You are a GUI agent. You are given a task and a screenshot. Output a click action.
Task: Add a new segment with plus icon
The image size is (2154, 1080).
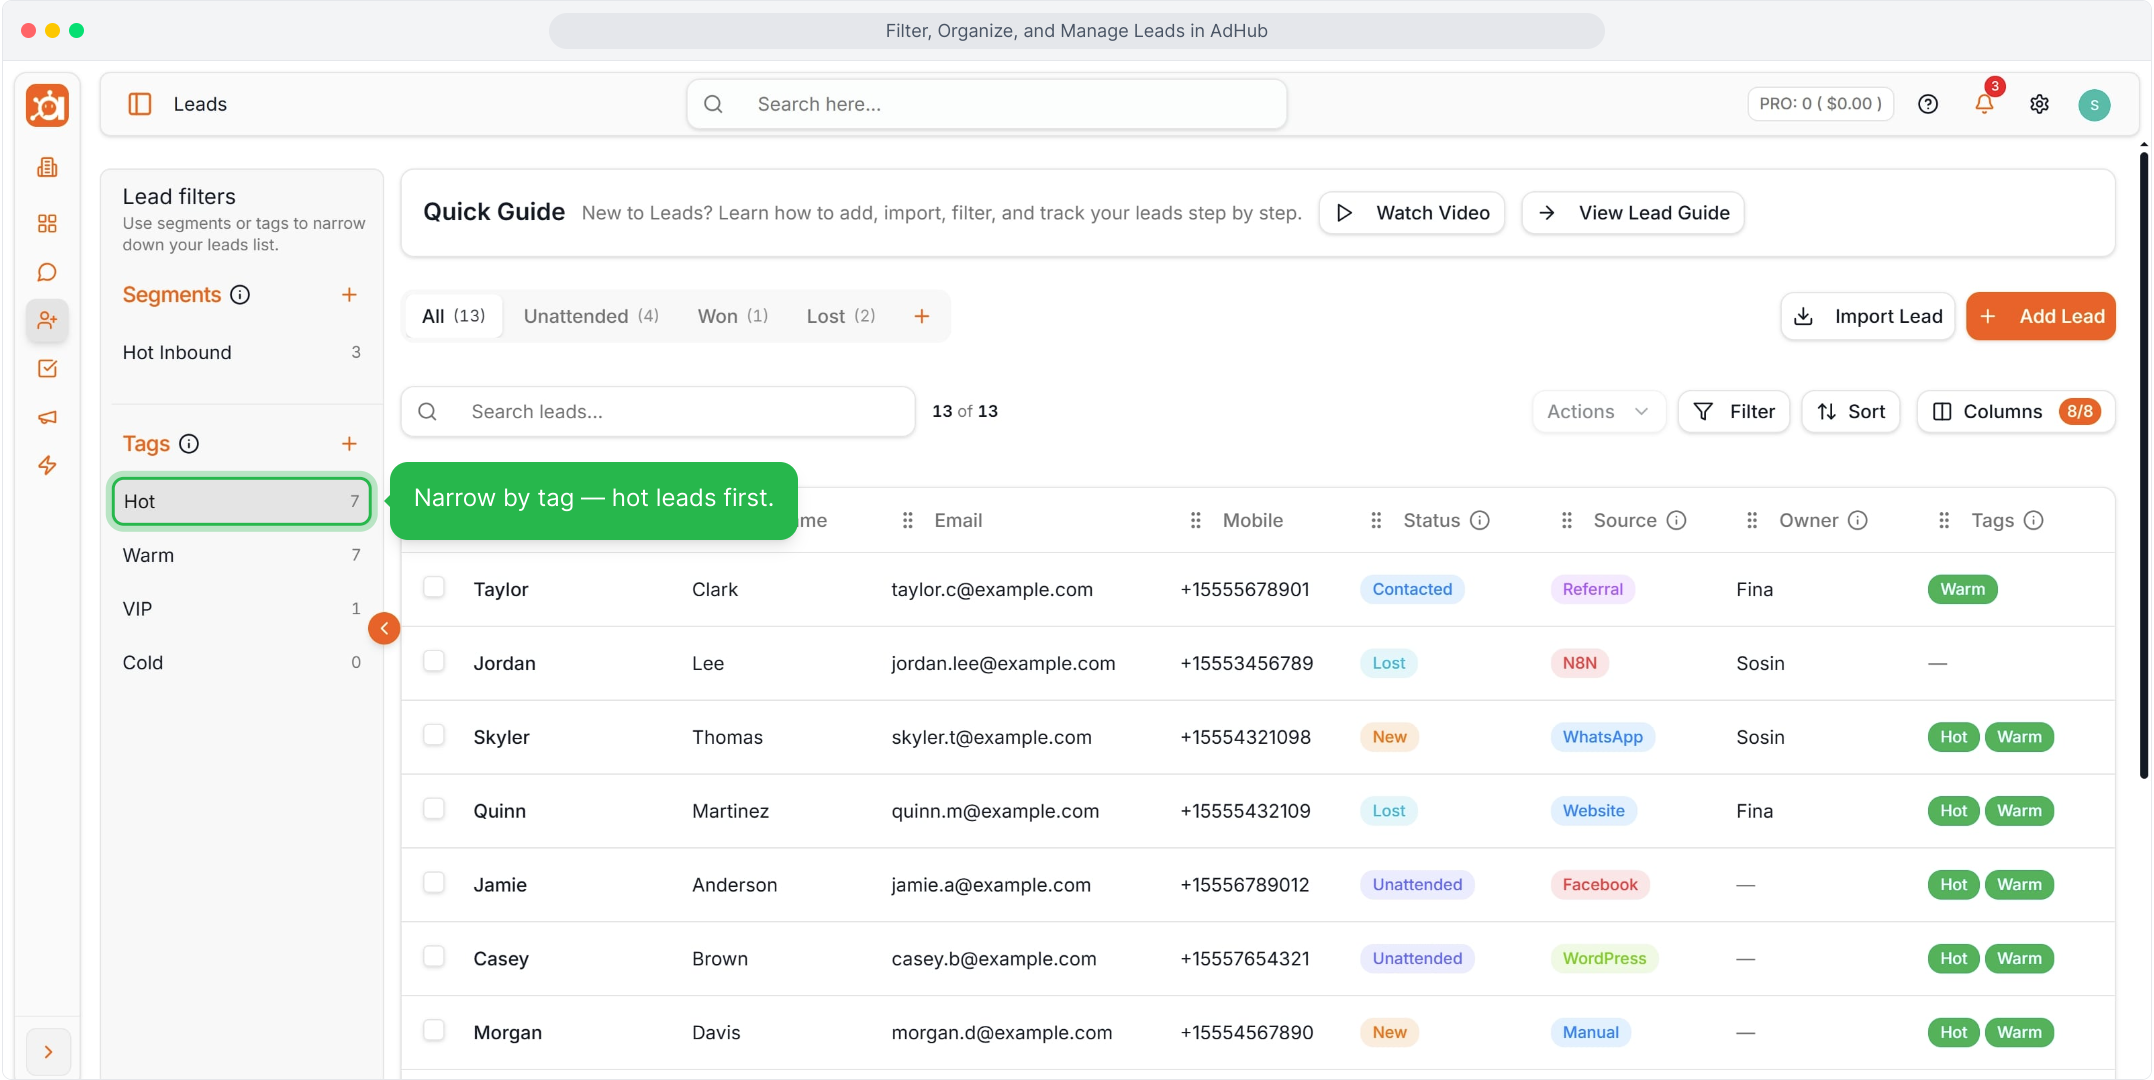[349, 295]
